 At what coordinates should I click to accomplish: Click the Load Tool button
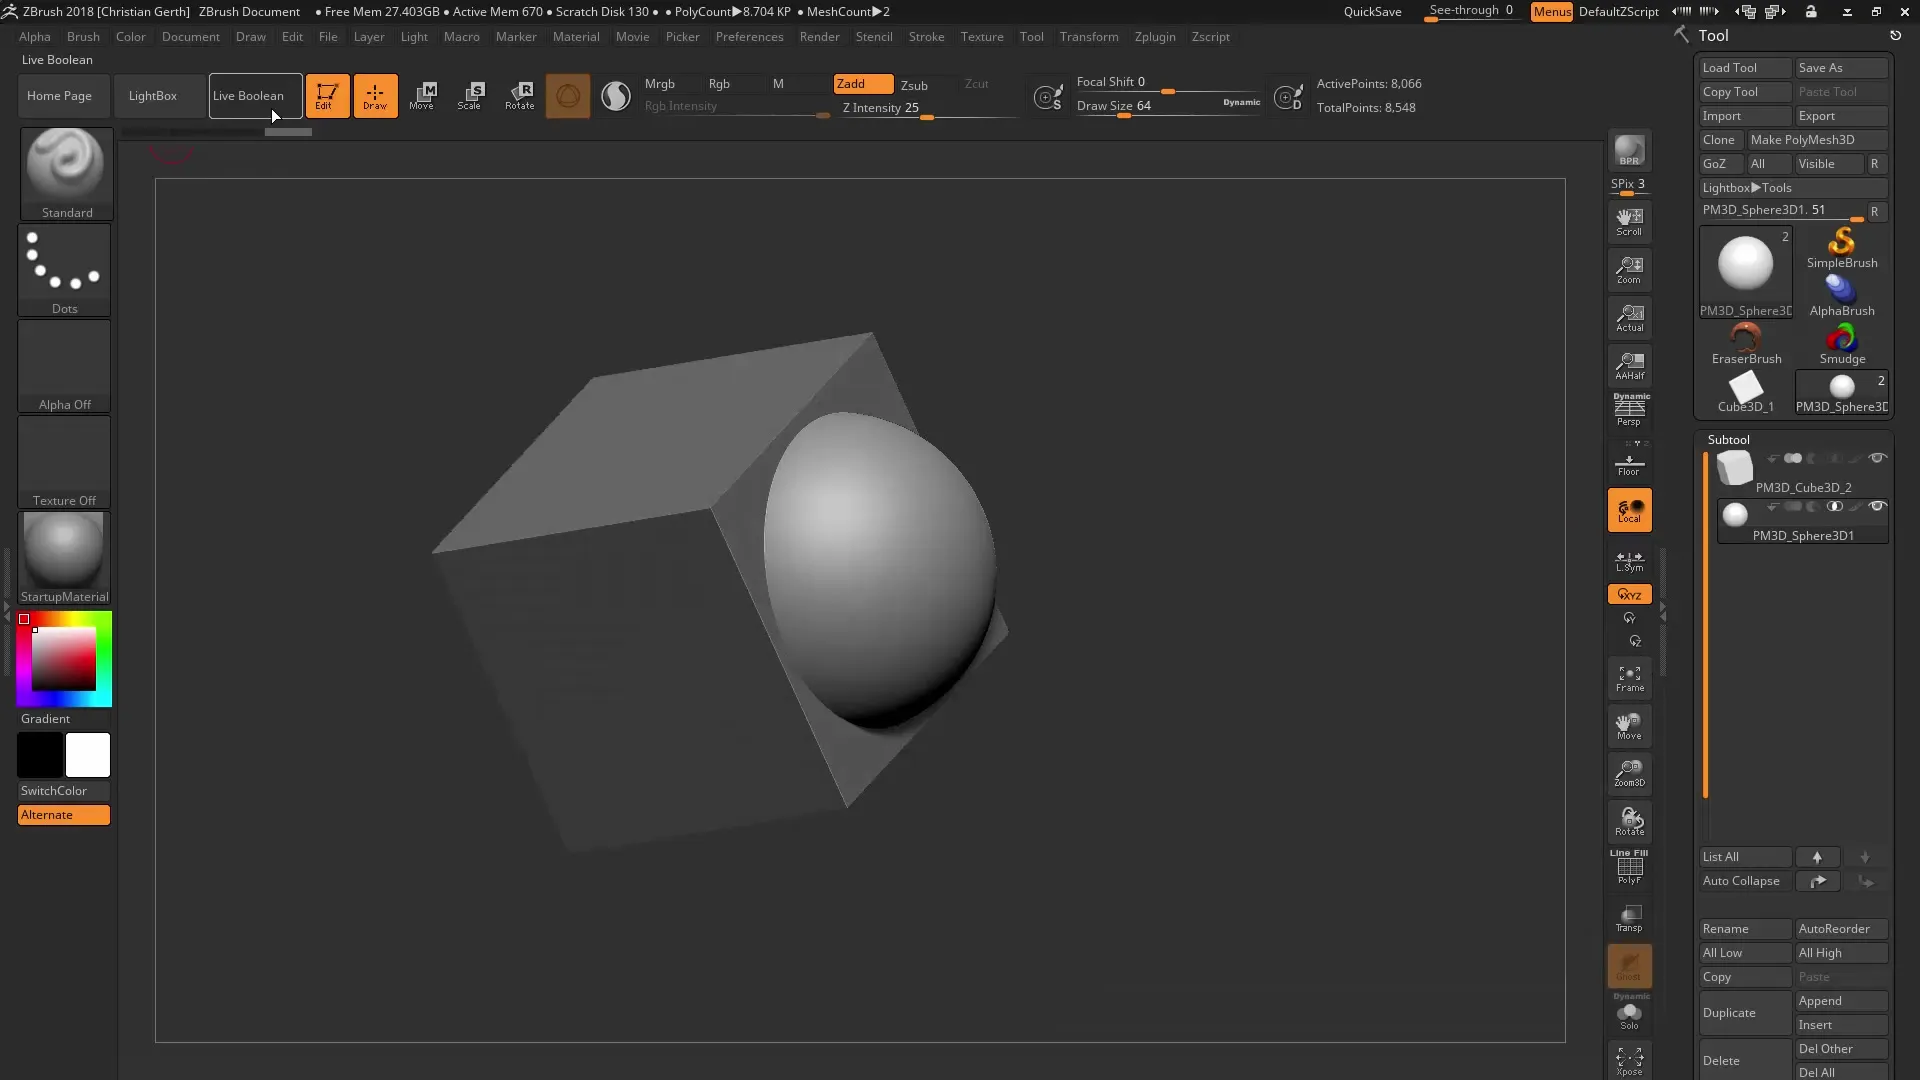[1745, 68]
